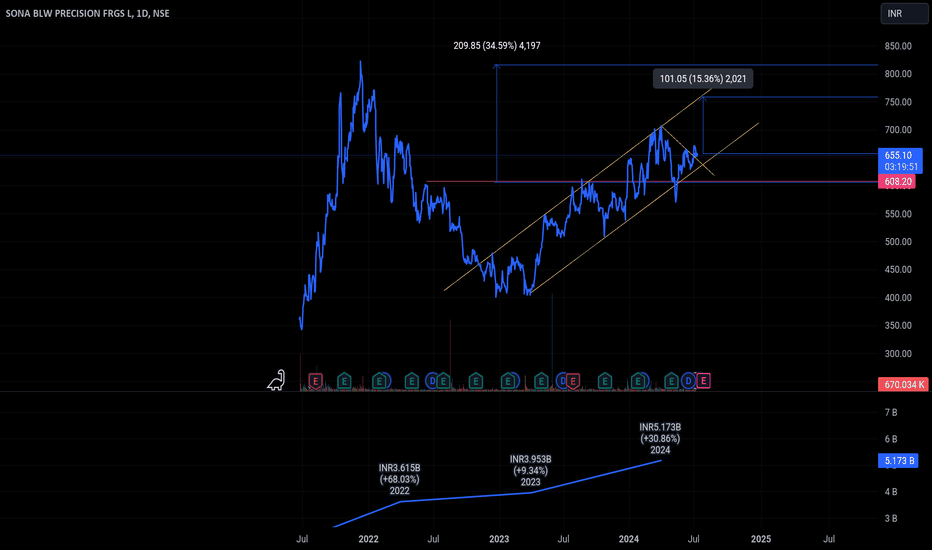Screen dimensions: 932x550
Task: Click the 2025 label on time axis
Action: coord(761,539)
